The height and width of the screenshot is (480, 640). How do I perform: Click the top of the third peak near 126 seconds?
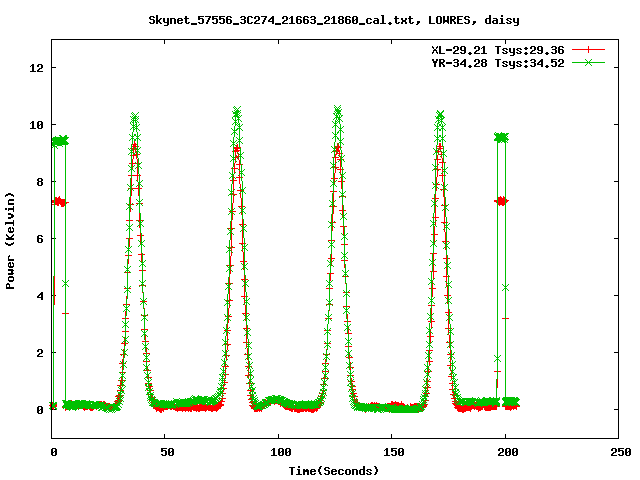point(338,109)
